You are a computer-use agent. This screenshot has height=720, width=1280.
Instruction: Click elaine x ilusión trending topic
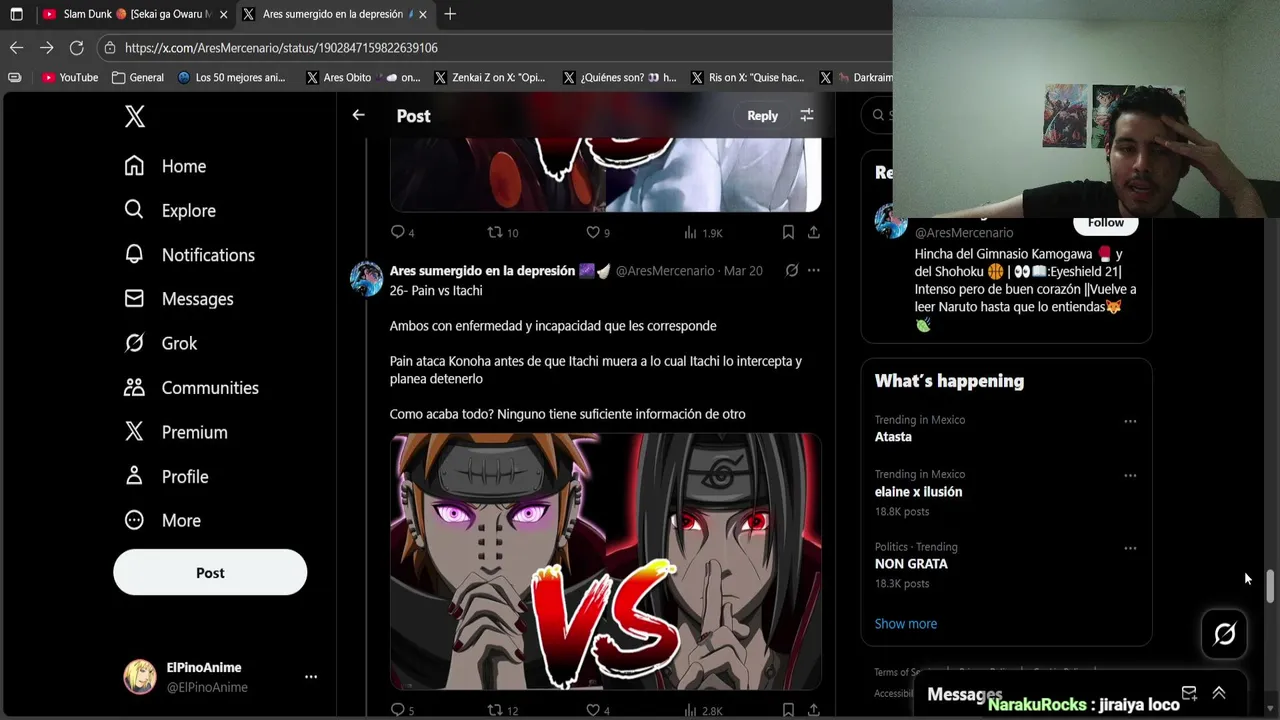tap(918, 492)
